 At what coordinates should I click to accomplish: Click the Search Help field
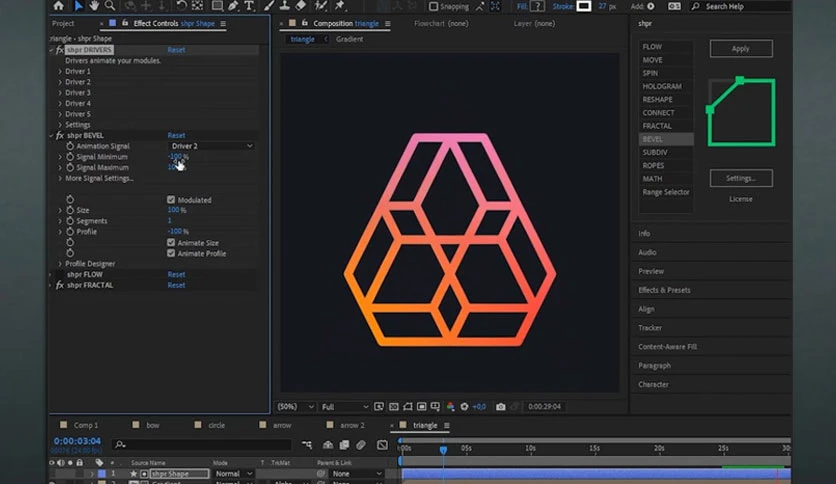point(740,6)
